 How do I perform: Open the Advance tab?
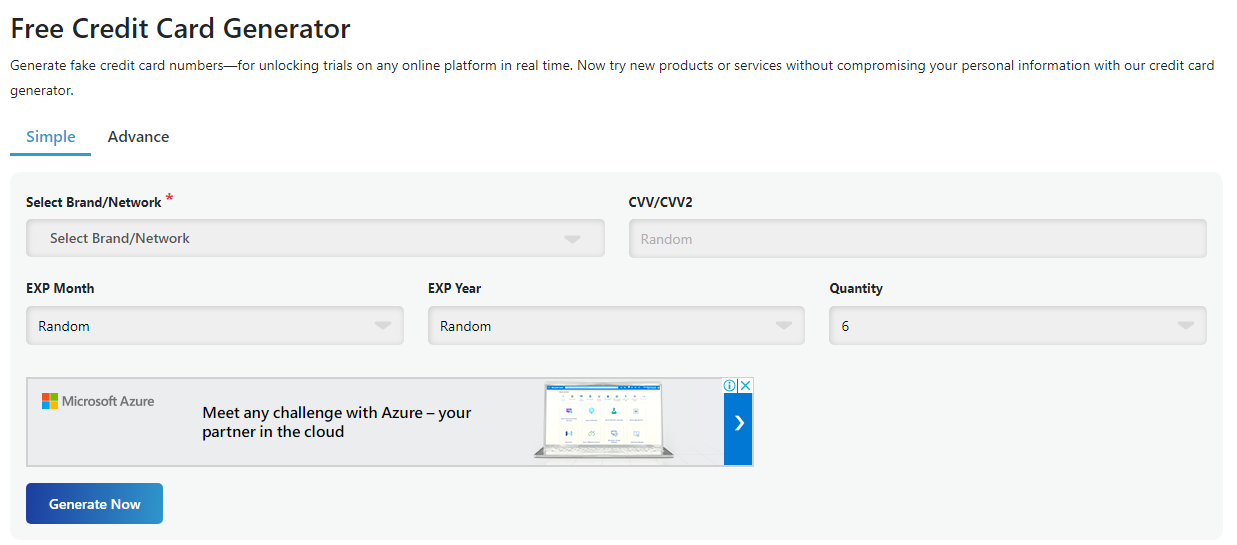[x=138, y=137]
